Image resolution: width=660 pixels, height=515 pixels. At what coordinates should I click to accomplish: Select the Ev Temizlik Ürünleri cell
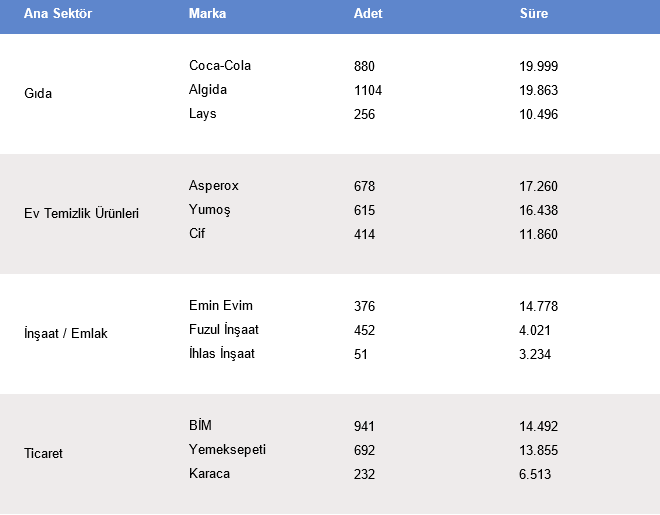[x=81, y=214]
